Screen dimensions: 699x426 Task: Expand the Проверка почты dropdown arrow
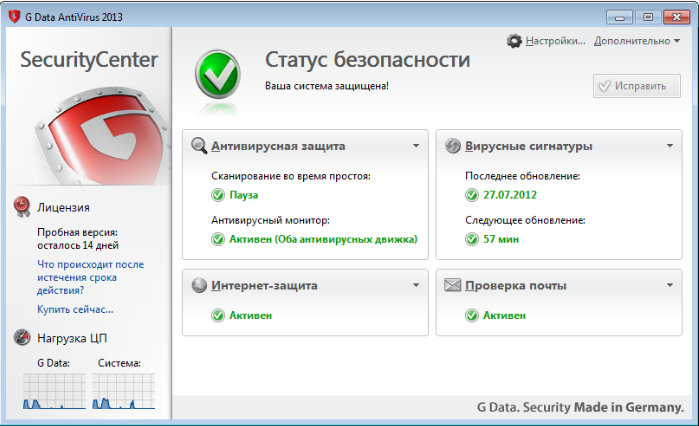pos(670,285)
